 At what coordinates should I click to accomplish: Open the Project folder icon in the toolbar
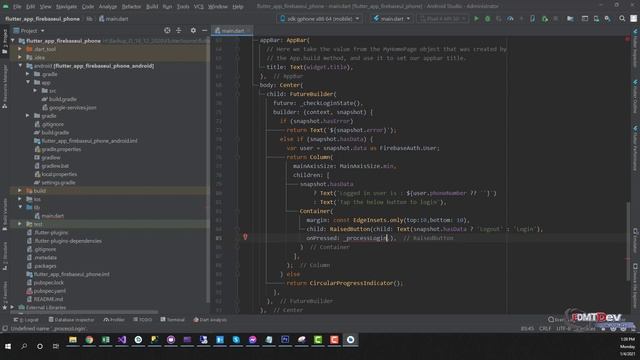[x=570, y=19]
